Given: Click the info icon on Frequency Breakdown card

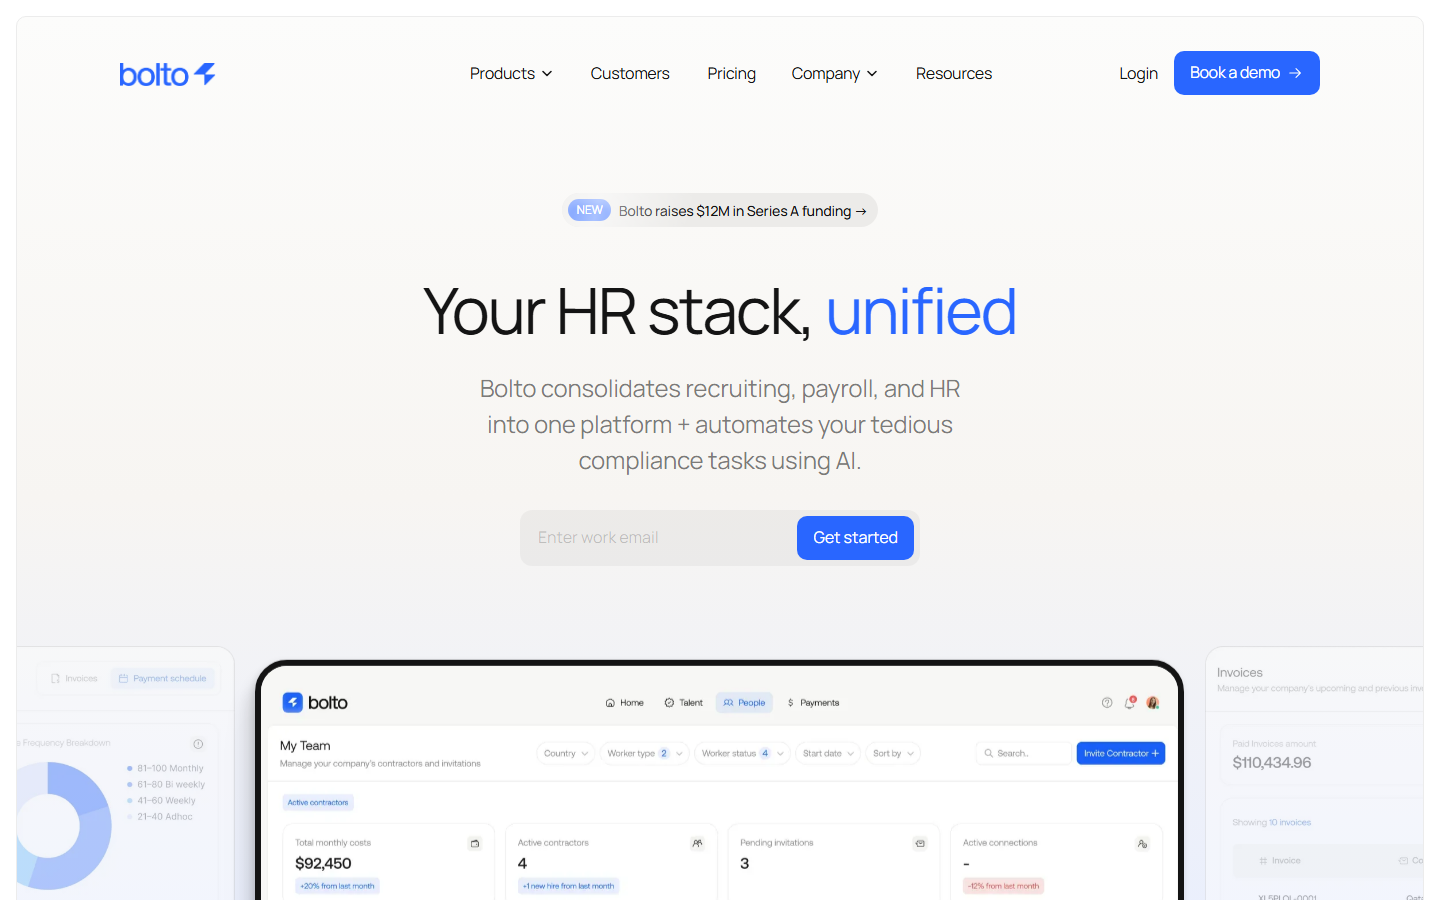Looking at the screenshot, I should [x=198, y=744].
